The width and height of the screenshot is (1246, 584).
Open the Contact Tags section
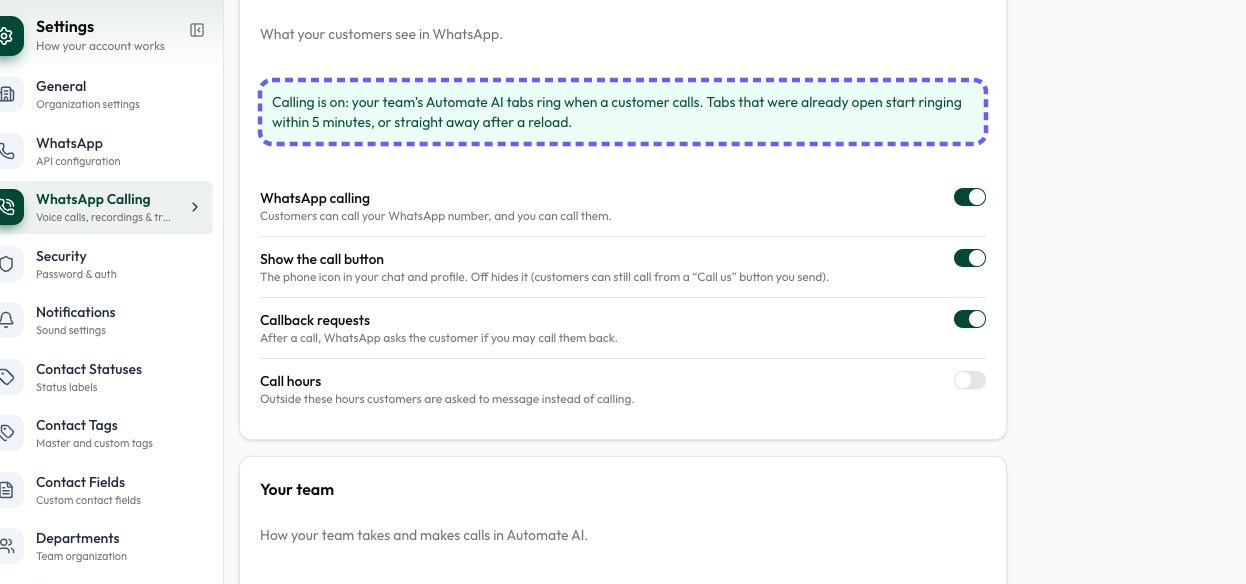(106, 433)
